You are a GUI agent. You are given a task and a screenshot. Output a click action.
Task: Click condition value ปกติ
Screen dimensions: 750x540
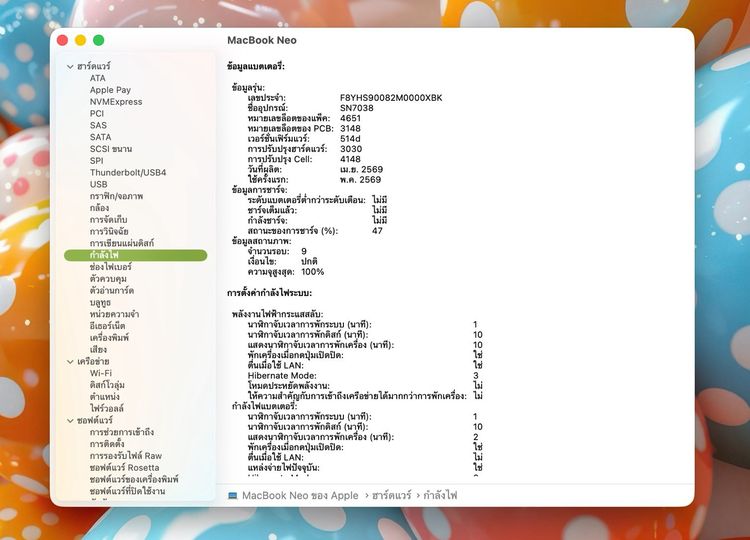(309, 262)
